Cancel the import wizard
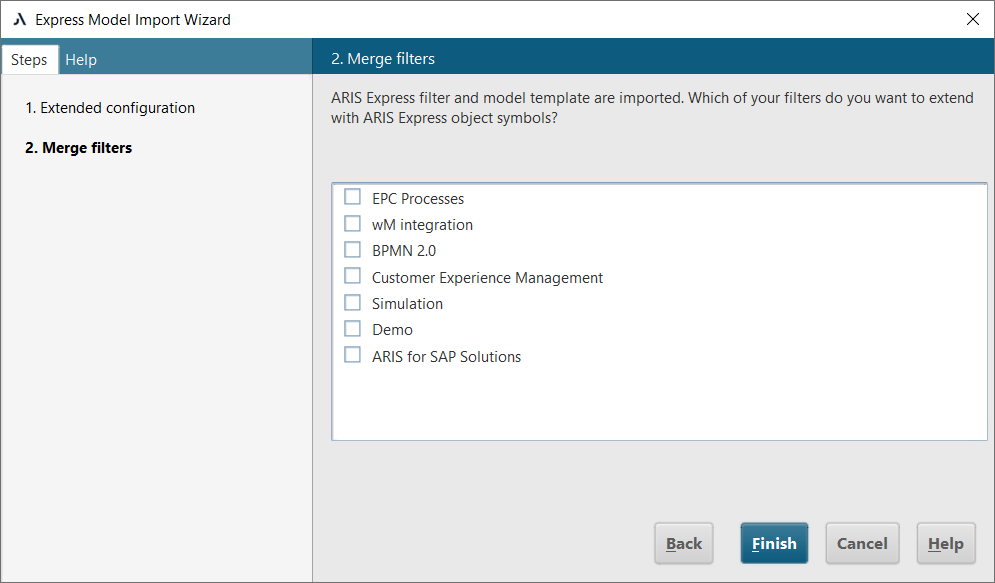The height and width of the screenshot is (583, 995). click(x=862, y=543)
